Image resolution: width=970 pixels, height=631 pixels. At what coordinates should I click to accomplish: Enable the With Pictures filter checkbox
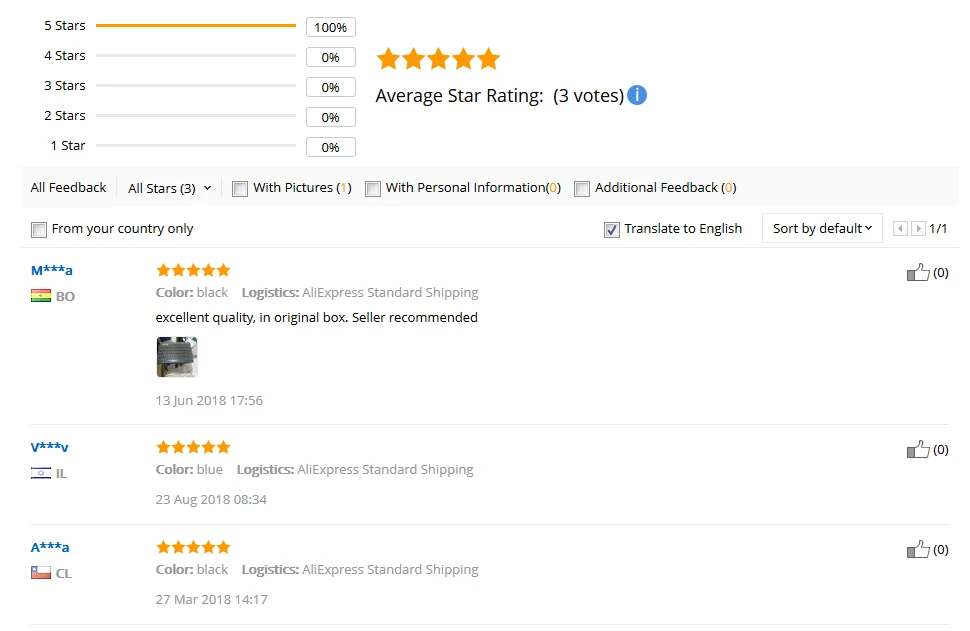click(x=240, y=189)
